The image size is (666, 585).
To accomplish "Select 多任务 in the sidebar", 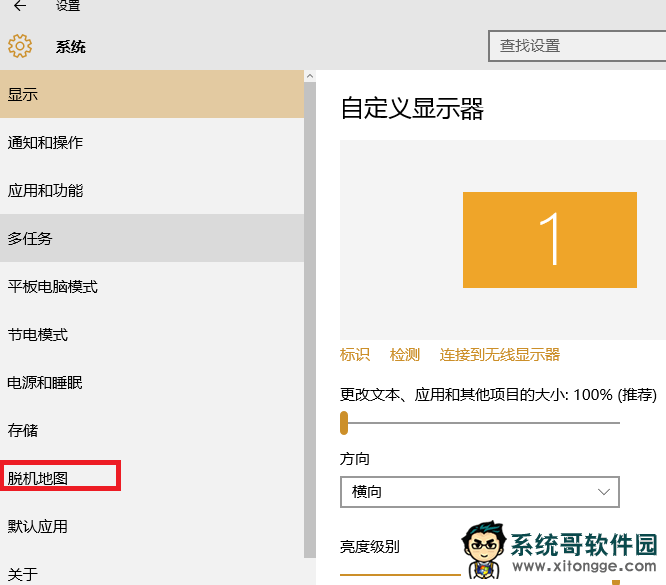I will [150, 239].
